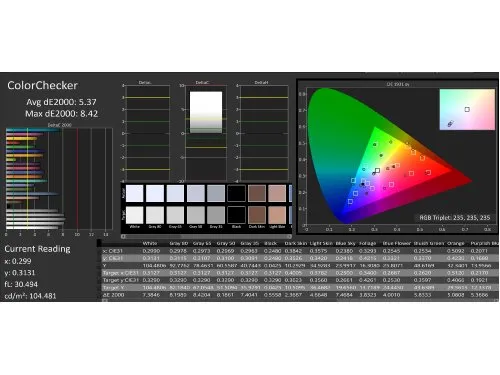
Task: Select the target Gray 35 swatch
Action: click(216, 215)
